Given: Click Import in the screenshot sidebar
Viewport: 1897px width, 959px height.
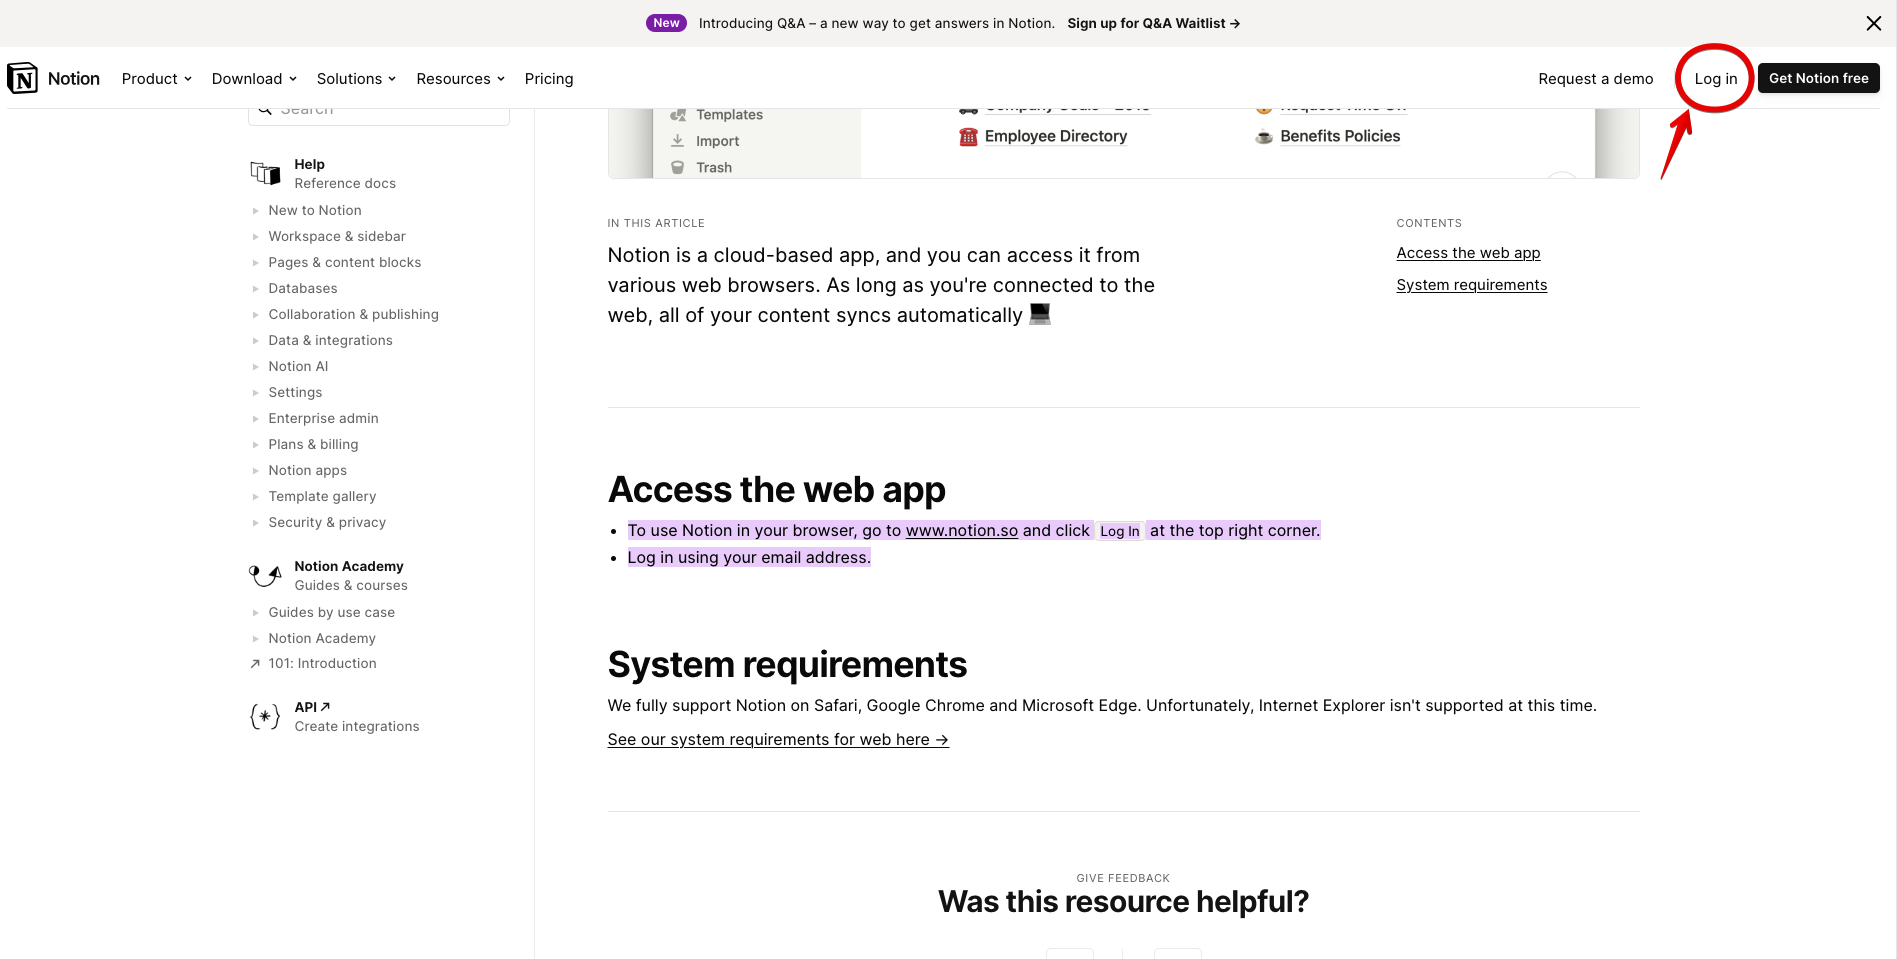Looking at the screenshot, I should (x=717, y=141).
